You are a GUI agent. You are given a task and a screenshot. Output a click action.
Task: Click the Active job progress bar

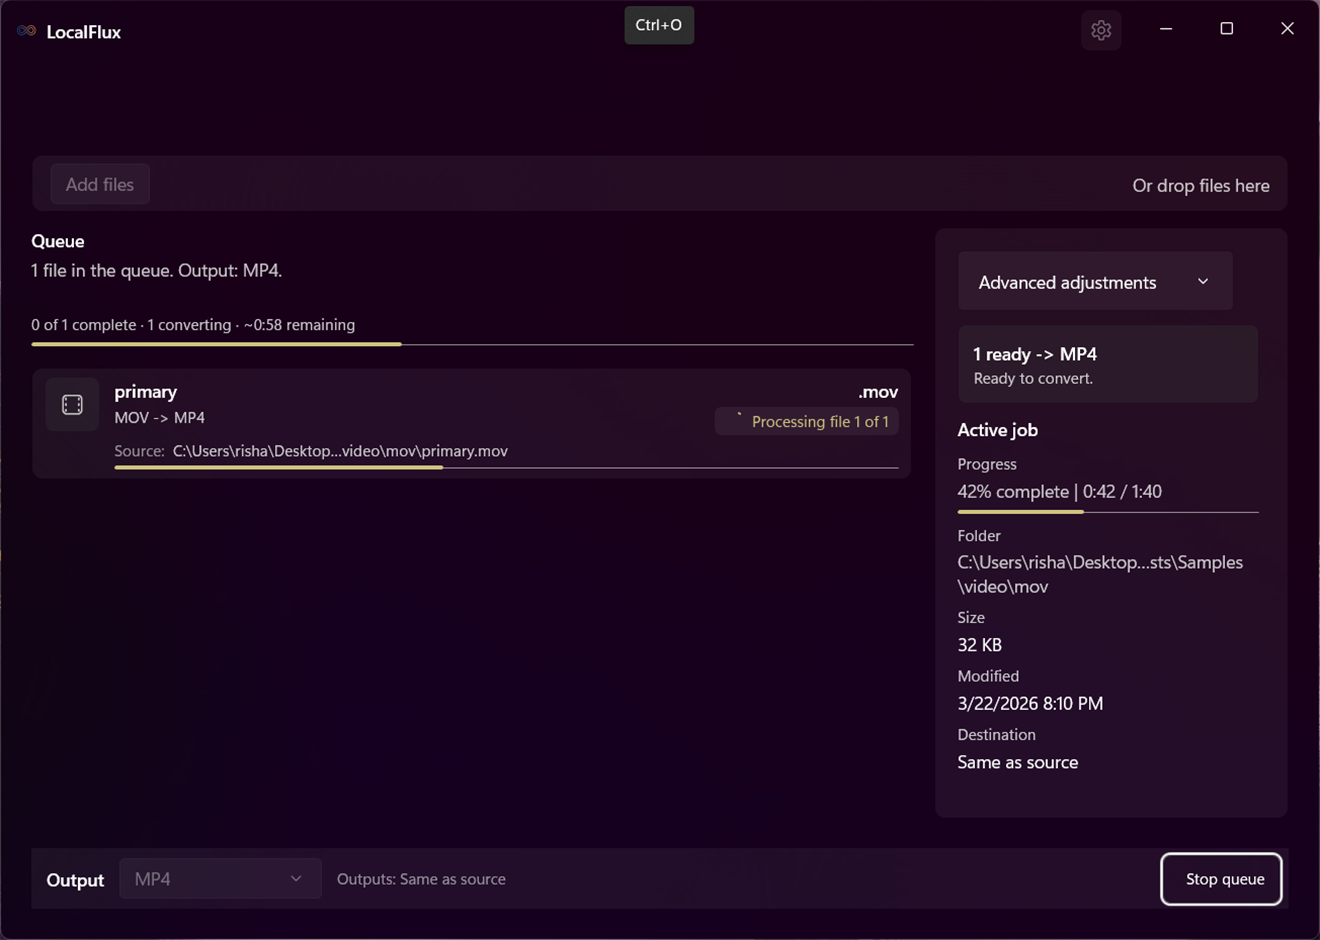(1108, 512)
